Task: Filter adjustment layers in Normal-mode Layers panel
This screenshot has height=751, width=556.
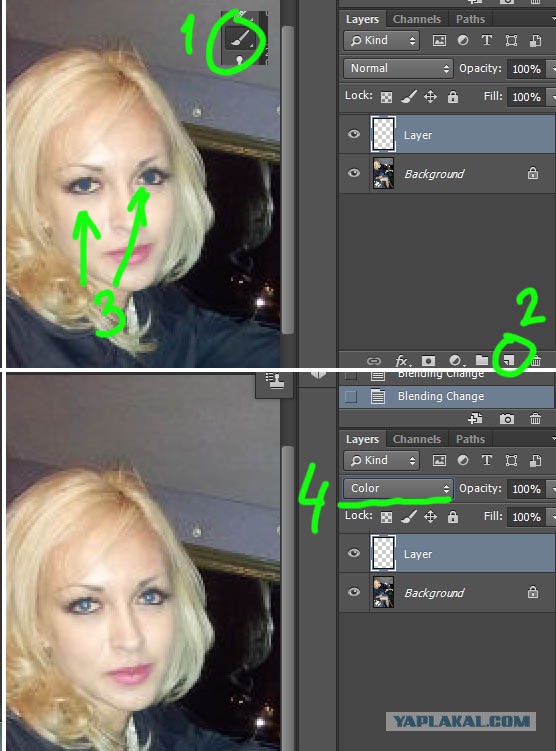Action: tap(463, 41)
